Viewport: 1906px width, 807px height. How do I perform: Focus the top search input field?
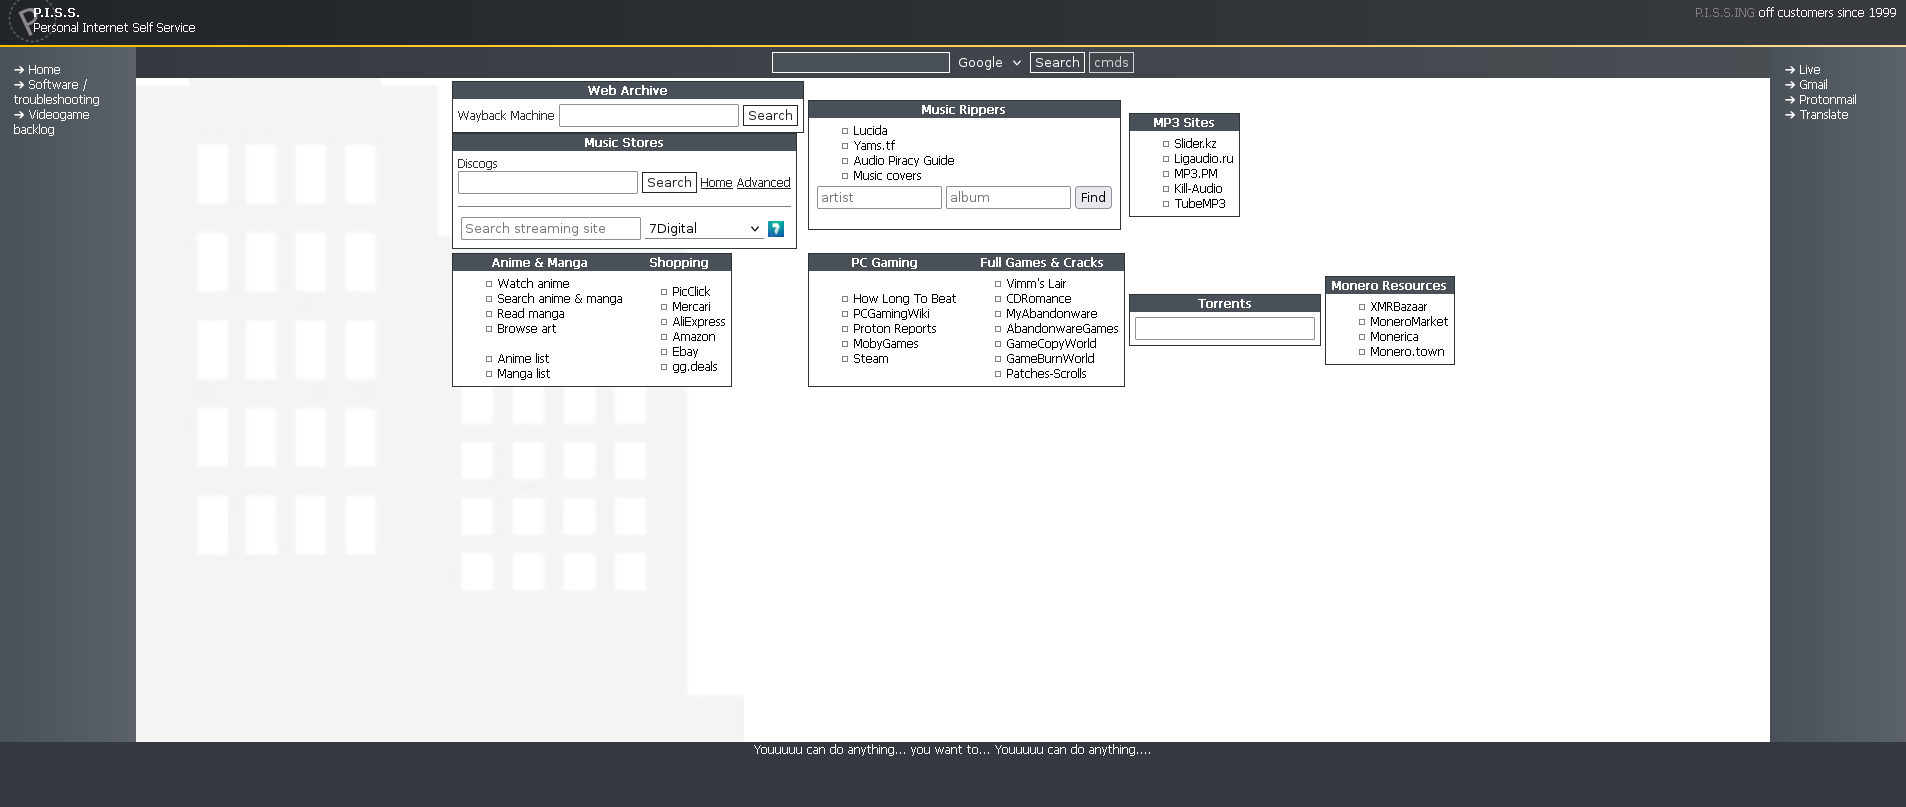click(861, 63)
